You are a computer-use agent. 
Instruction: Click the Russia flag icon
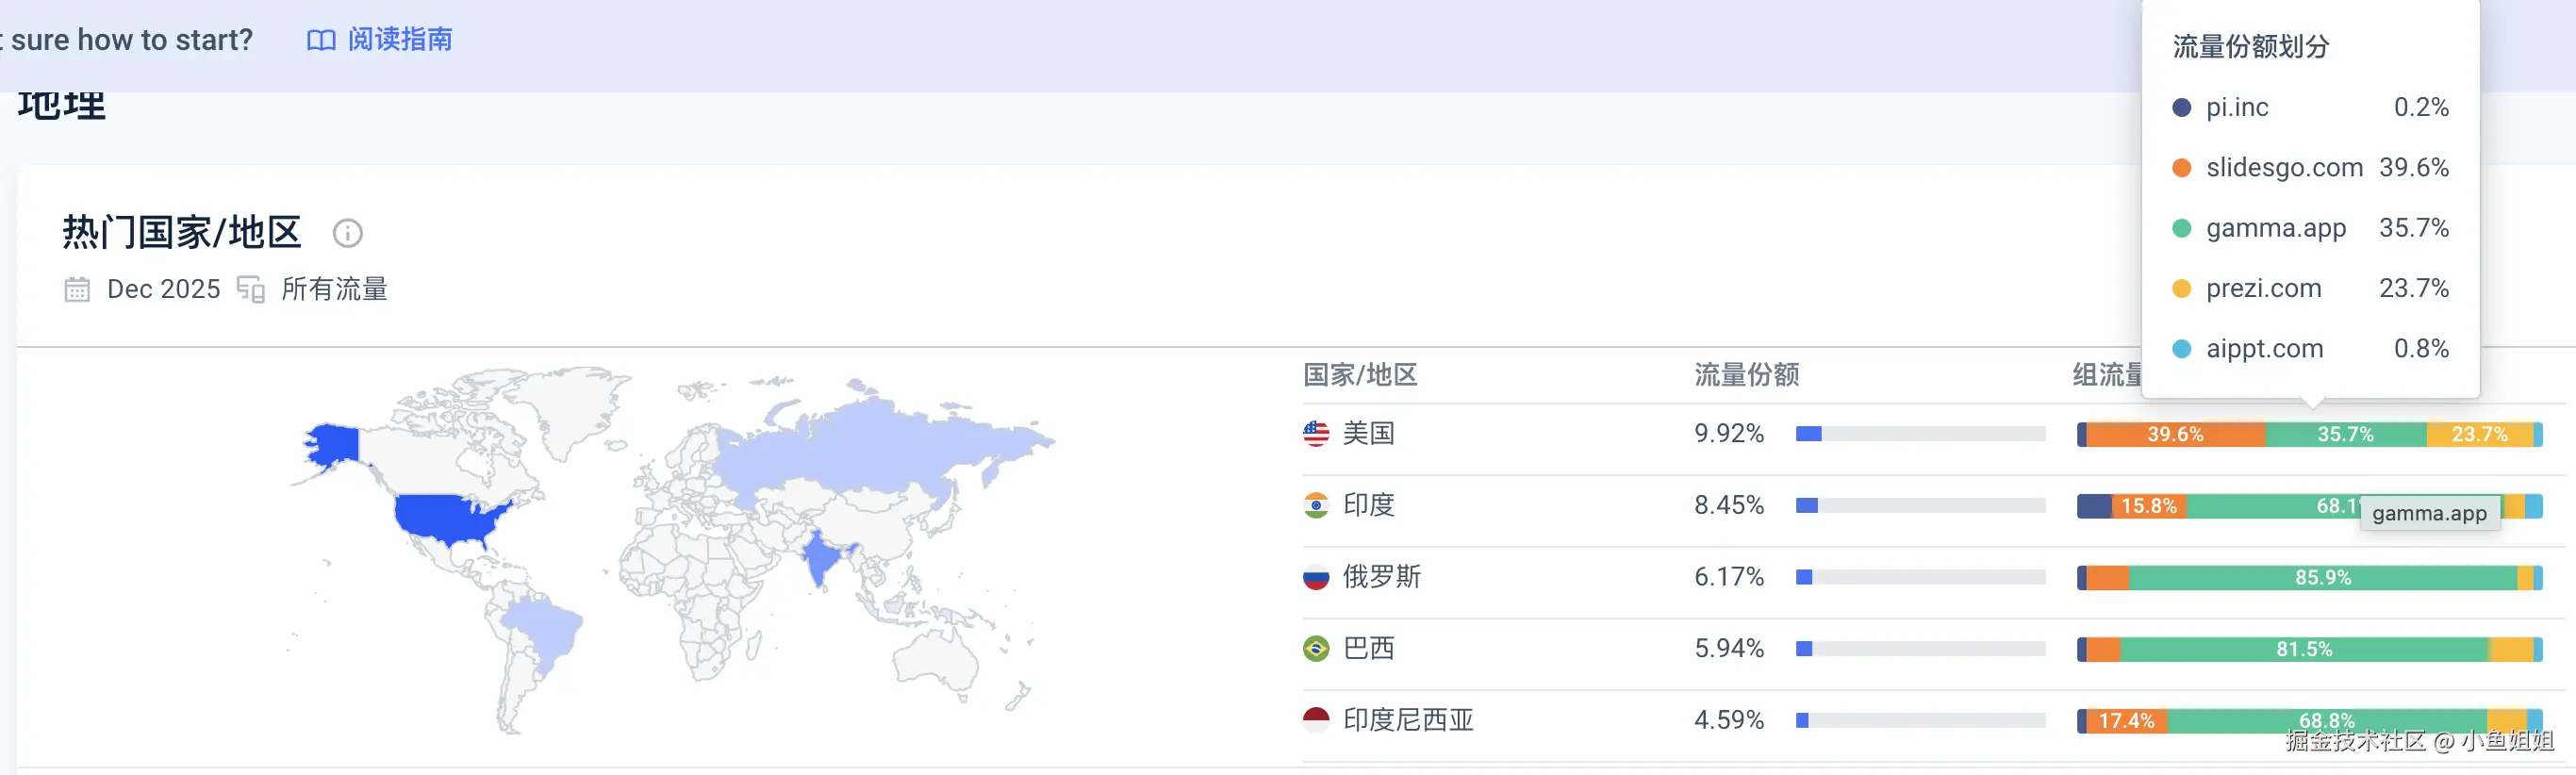(1316, 577)
